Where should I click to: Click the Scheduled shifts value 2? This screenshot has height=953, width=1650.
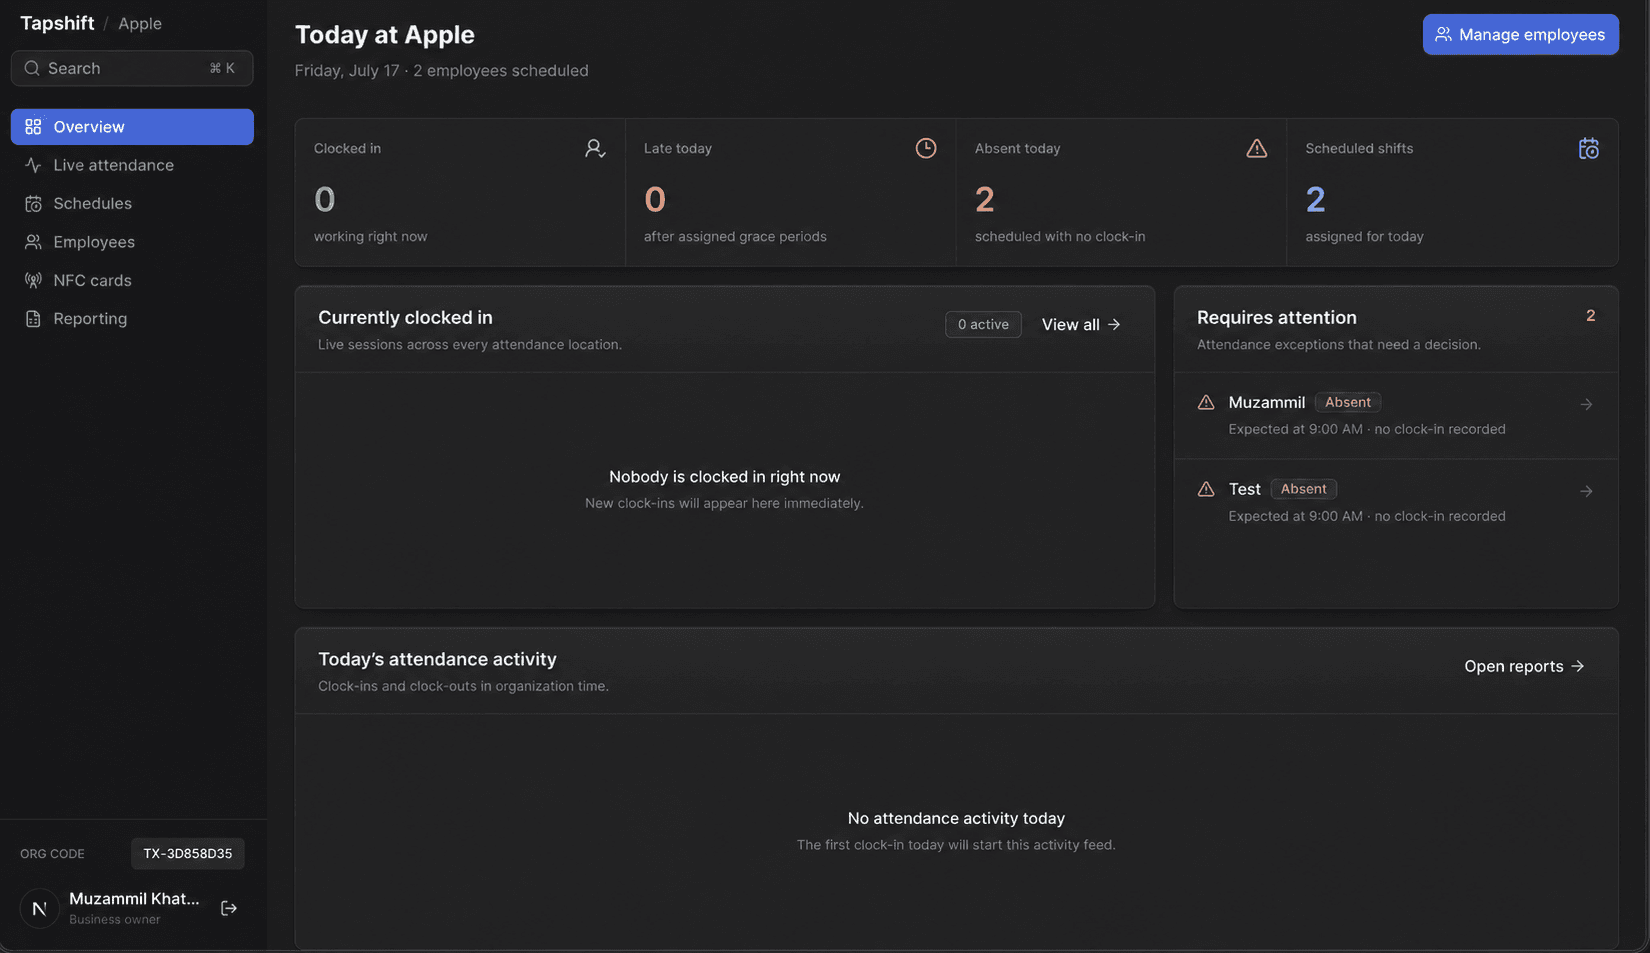pos(1316,199)
